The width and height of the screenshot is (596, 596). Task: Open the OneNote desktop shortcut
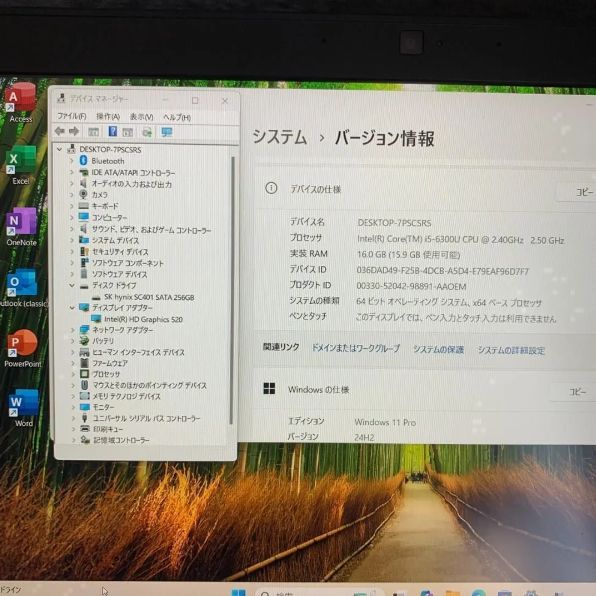pos(21,227)
